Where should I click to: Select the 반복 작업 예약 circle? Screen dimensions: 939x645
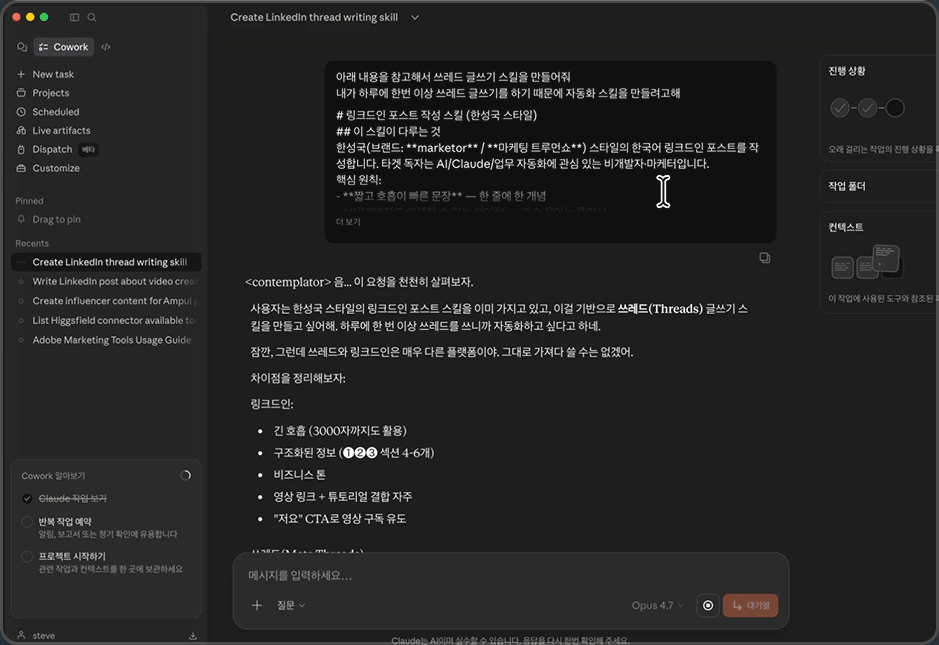pos(27,522)
